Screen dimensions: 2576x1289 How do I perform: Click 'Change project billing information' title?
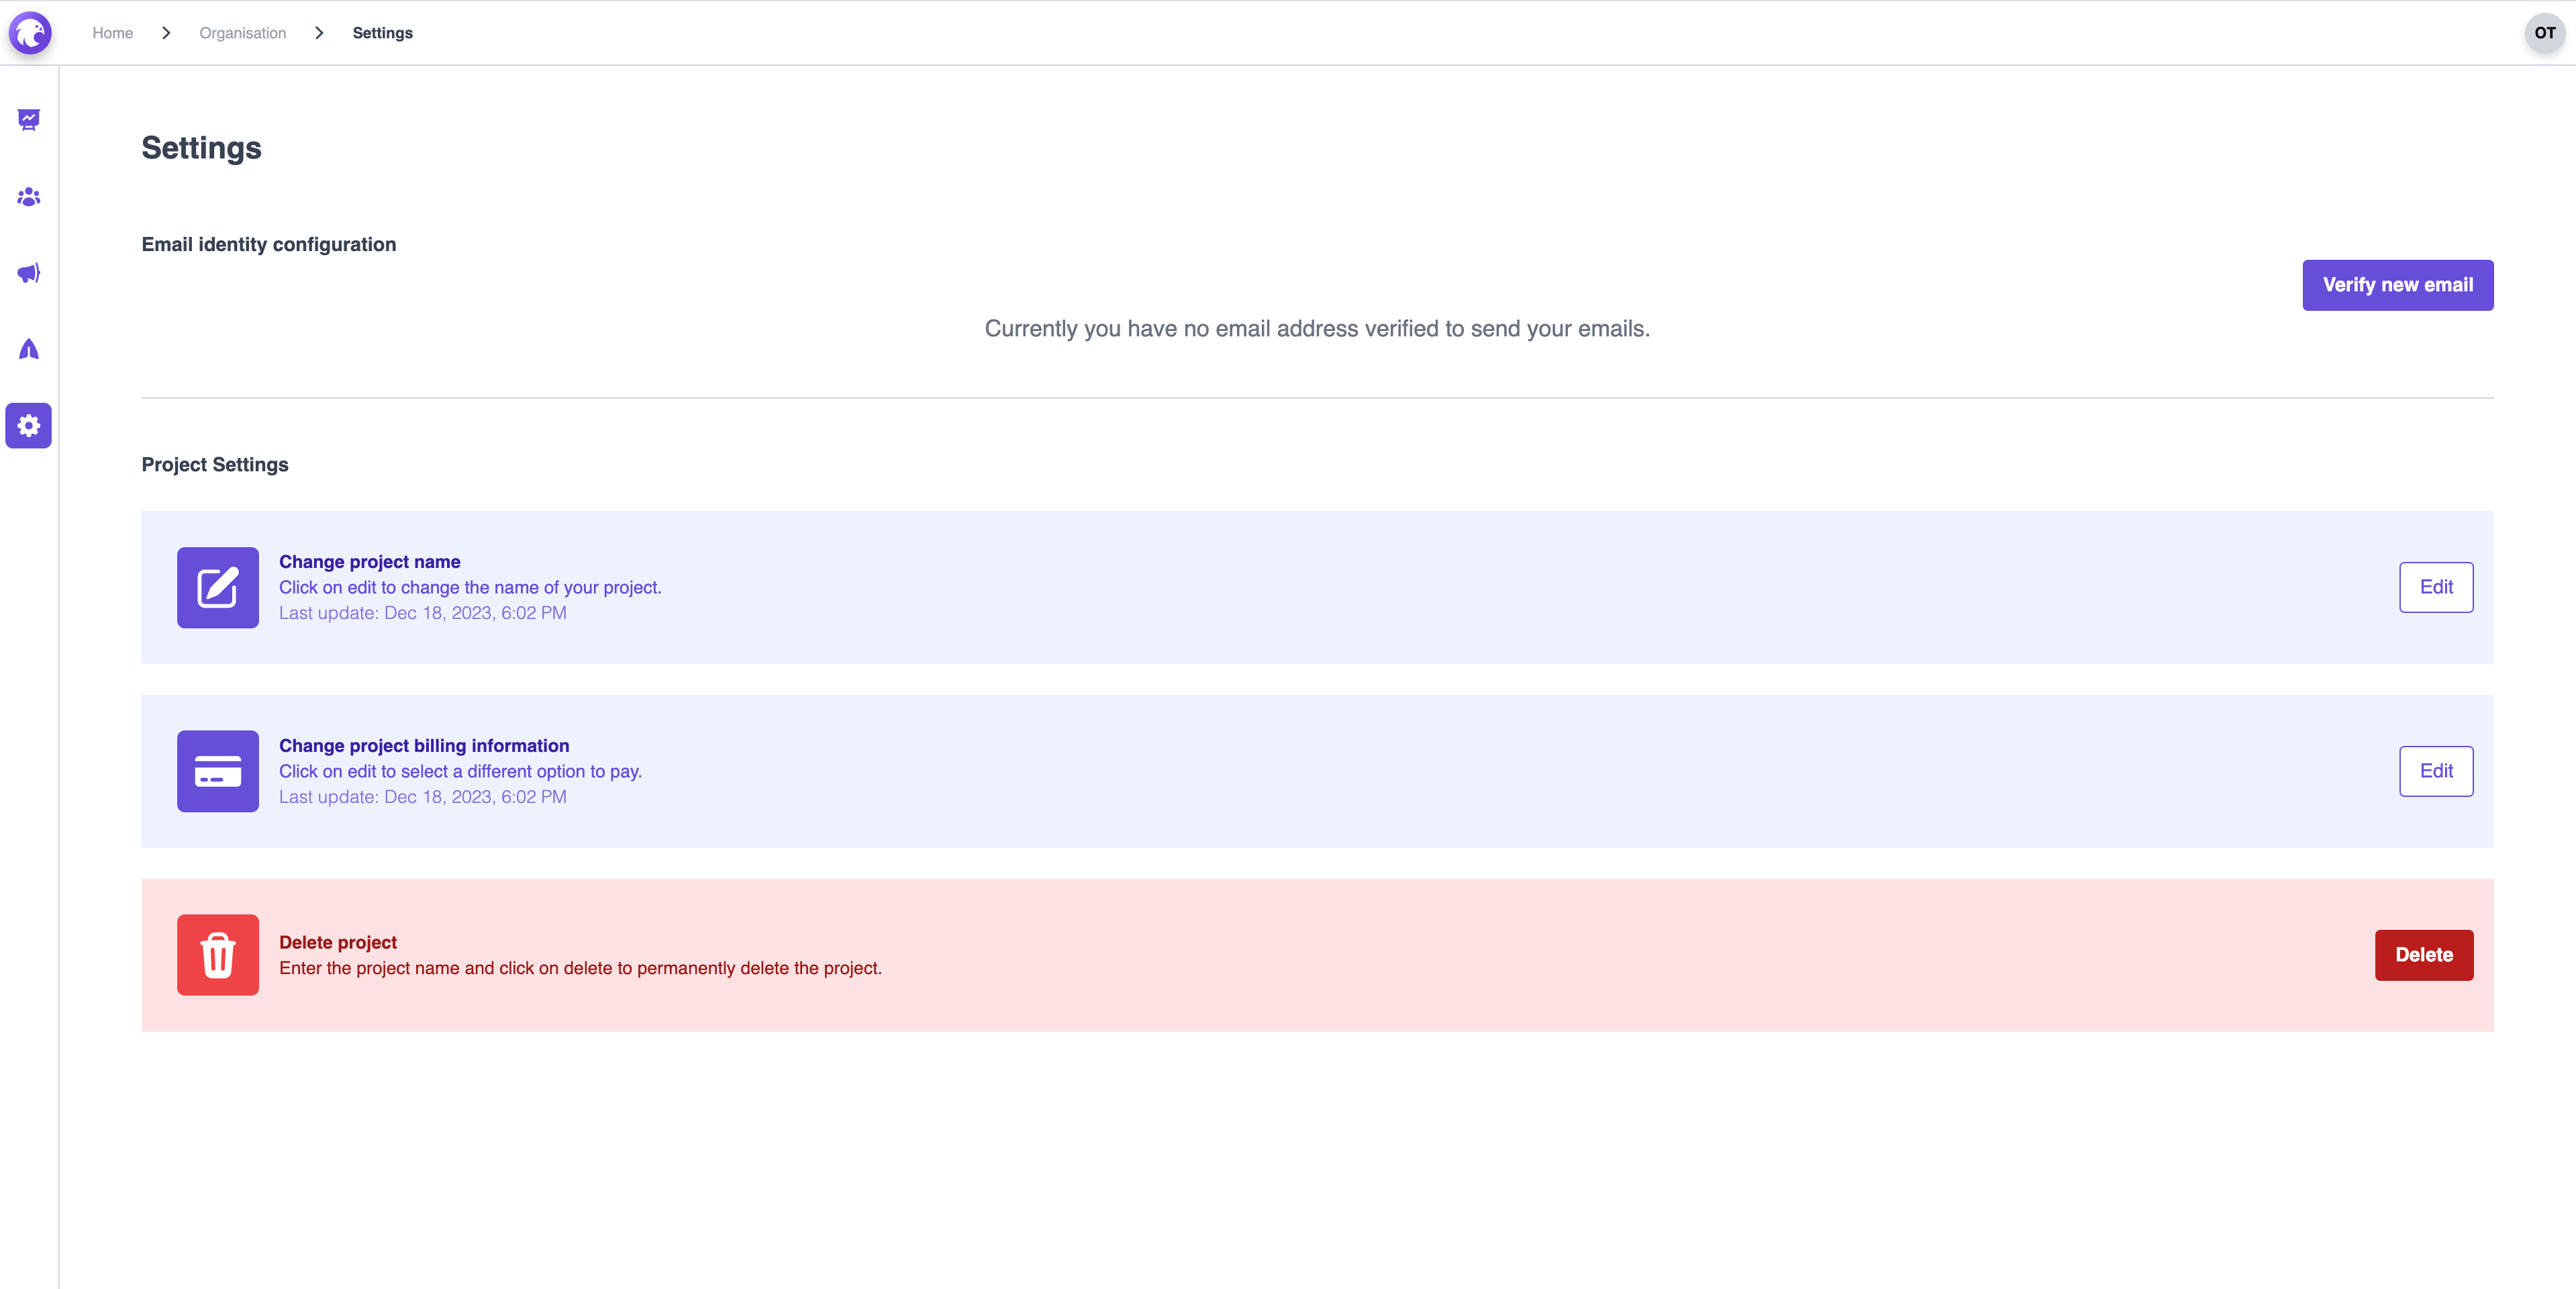(x=424, y=746)
